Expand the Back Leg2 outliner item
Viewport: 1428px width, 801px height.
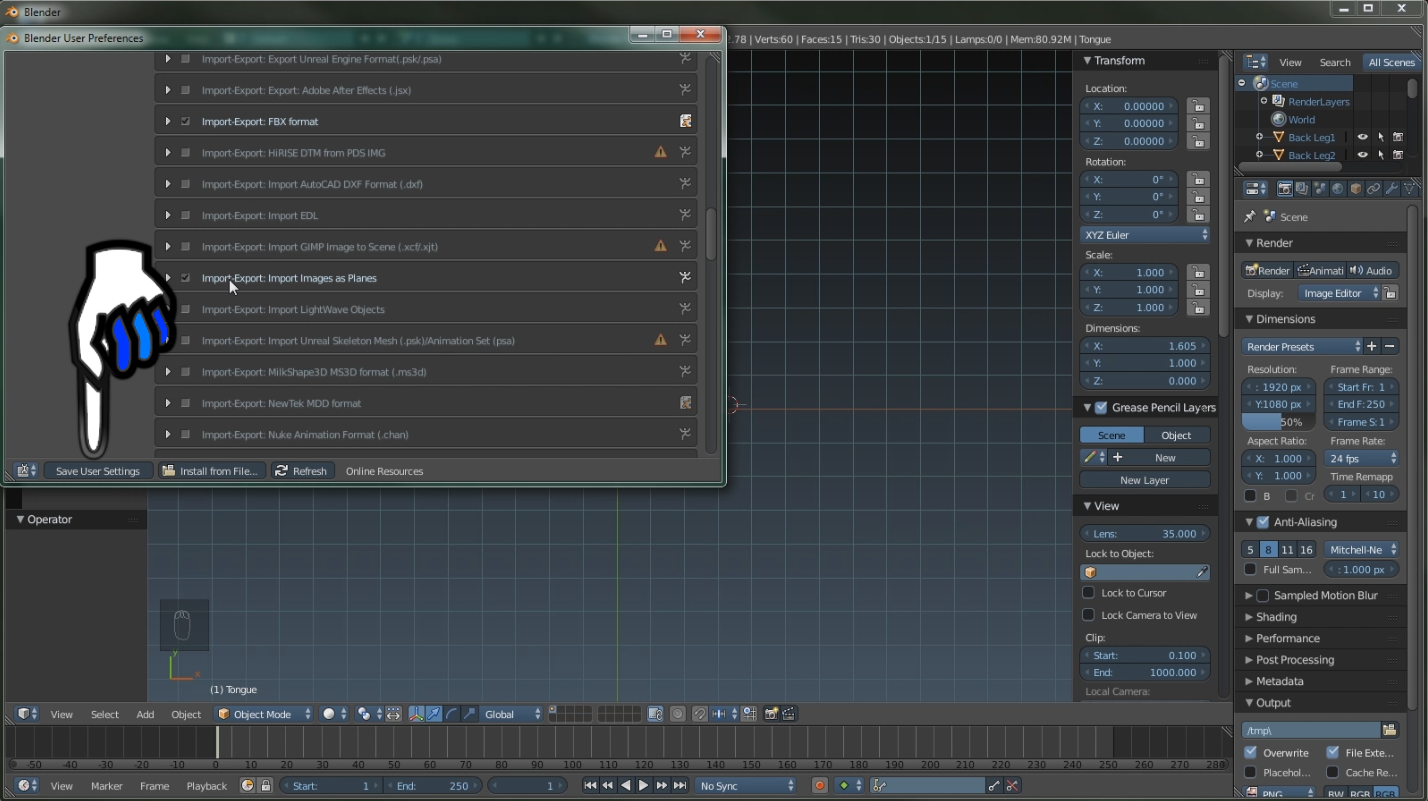pos(1259,155)
